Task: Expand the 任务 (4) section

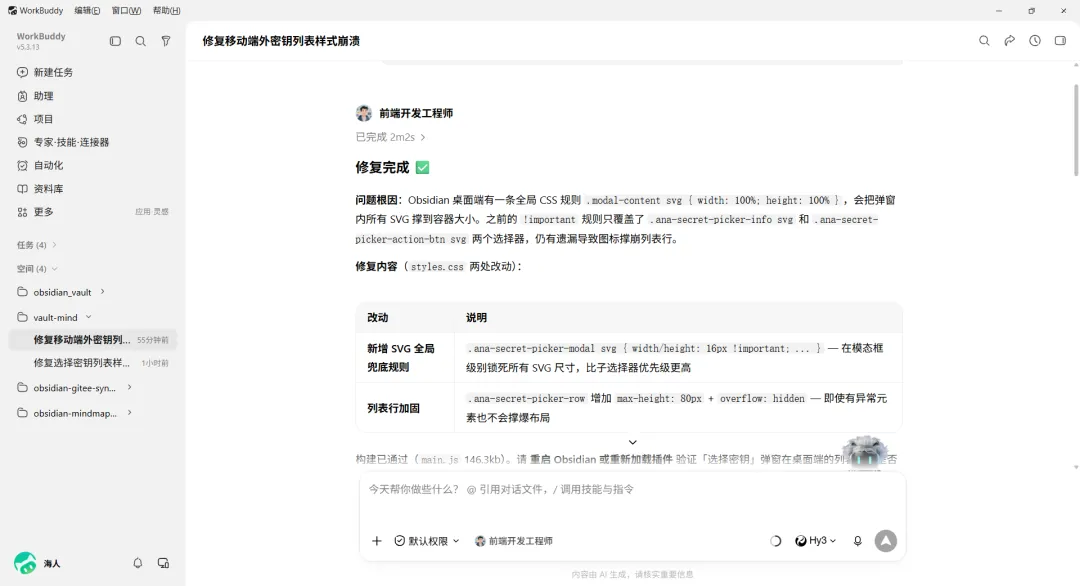Action: coord(37,245)
